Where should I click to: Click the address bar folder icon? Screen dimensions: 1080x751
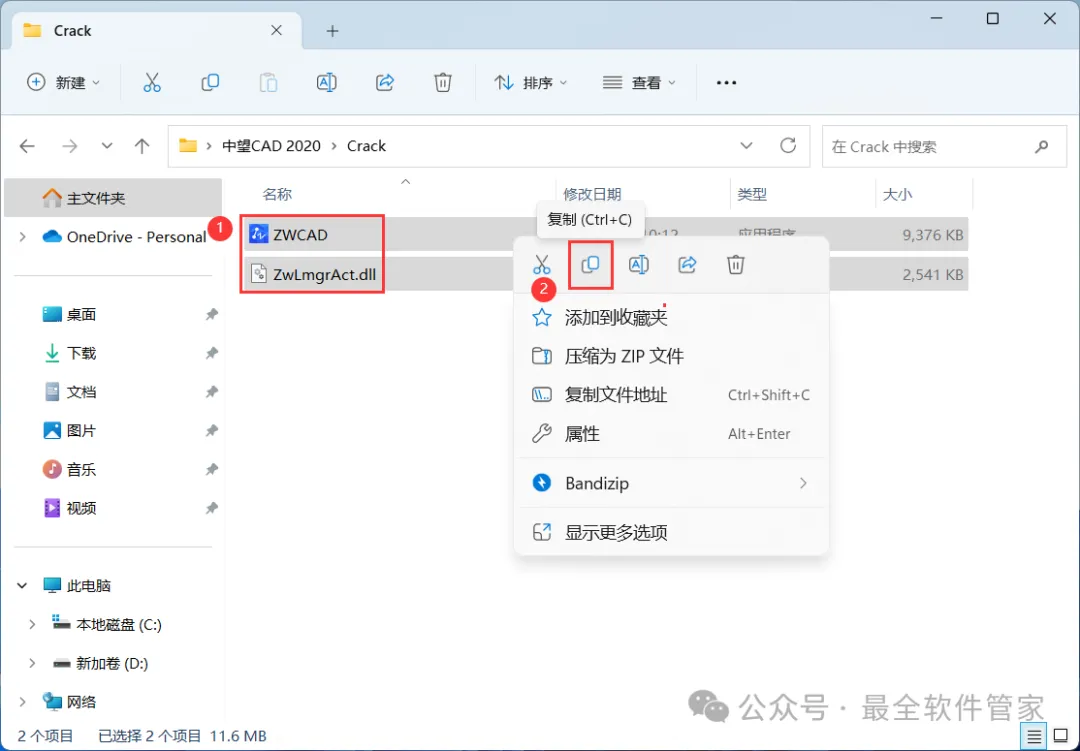(x=187, y=146)
